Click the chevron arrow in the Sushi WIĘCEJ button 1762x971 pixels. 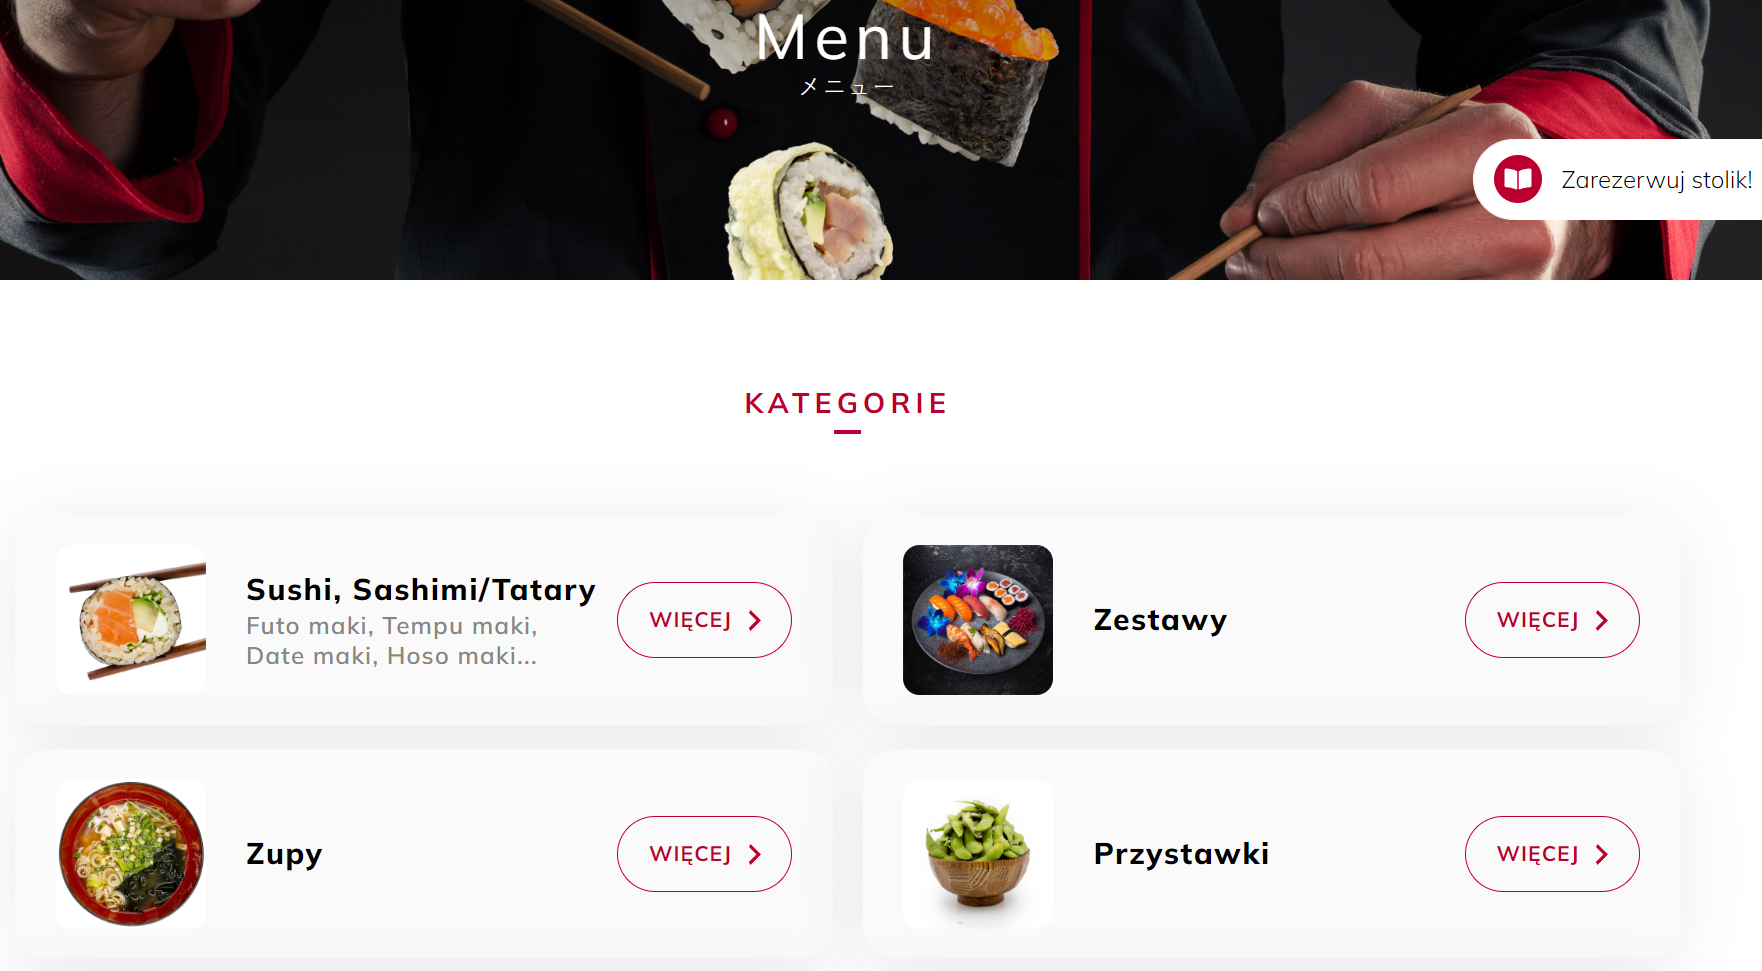[755, 621]
